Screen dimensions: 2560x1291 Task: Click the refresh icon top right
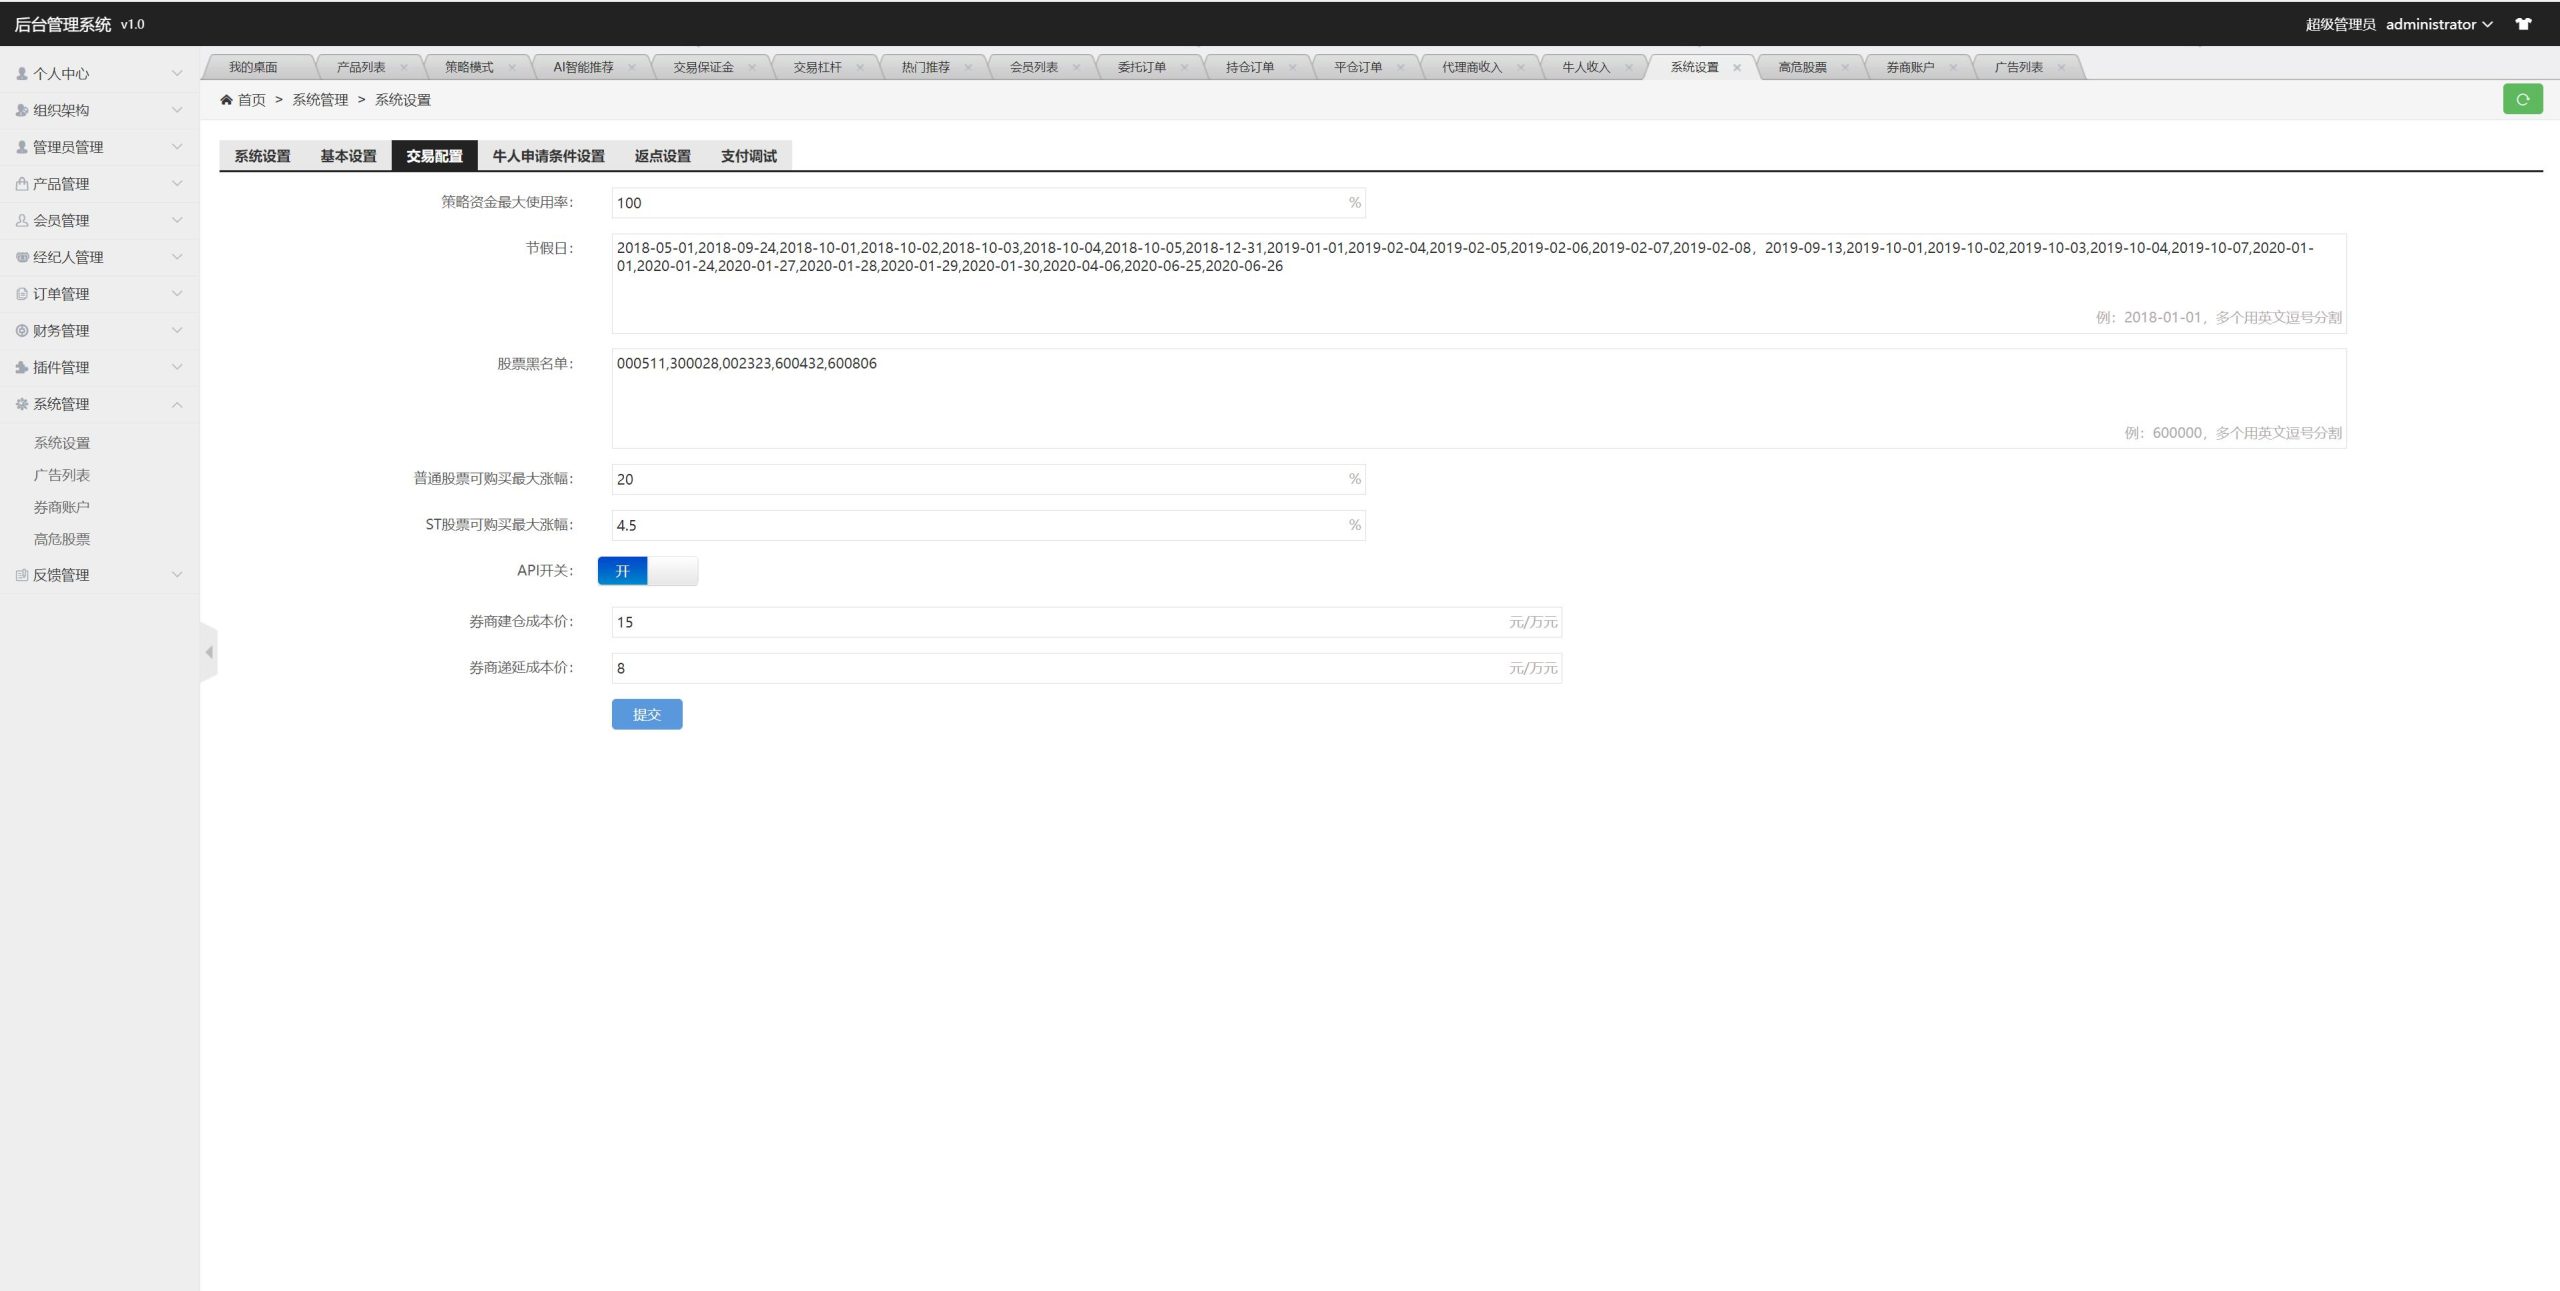[2522, 99]
